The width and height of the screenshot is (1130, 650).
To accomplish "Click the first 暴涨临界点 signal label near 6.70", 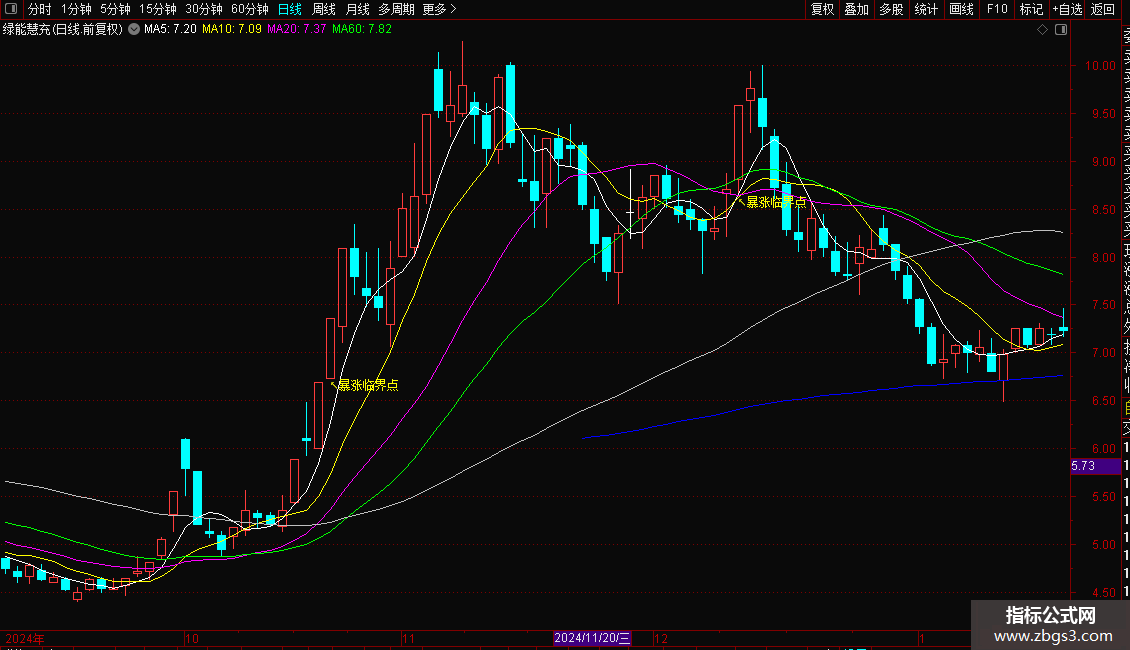I will click(x=368, y=385).
